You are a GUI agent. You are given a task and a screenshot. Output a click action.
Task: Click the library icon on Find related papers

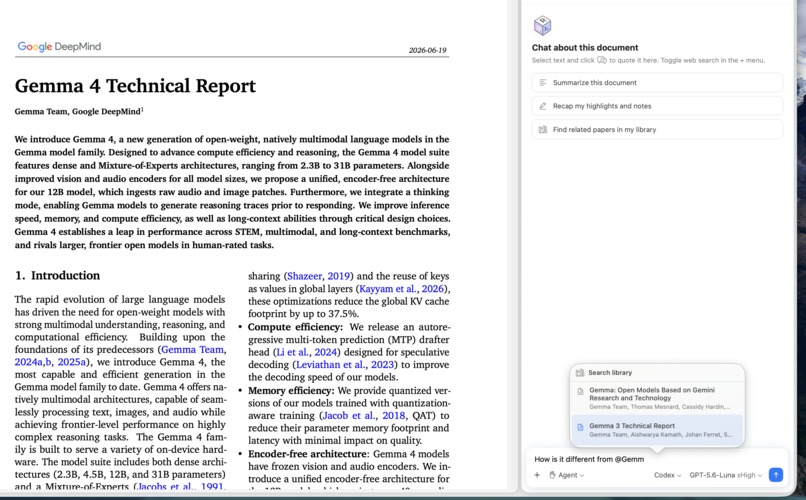point(543,129)
